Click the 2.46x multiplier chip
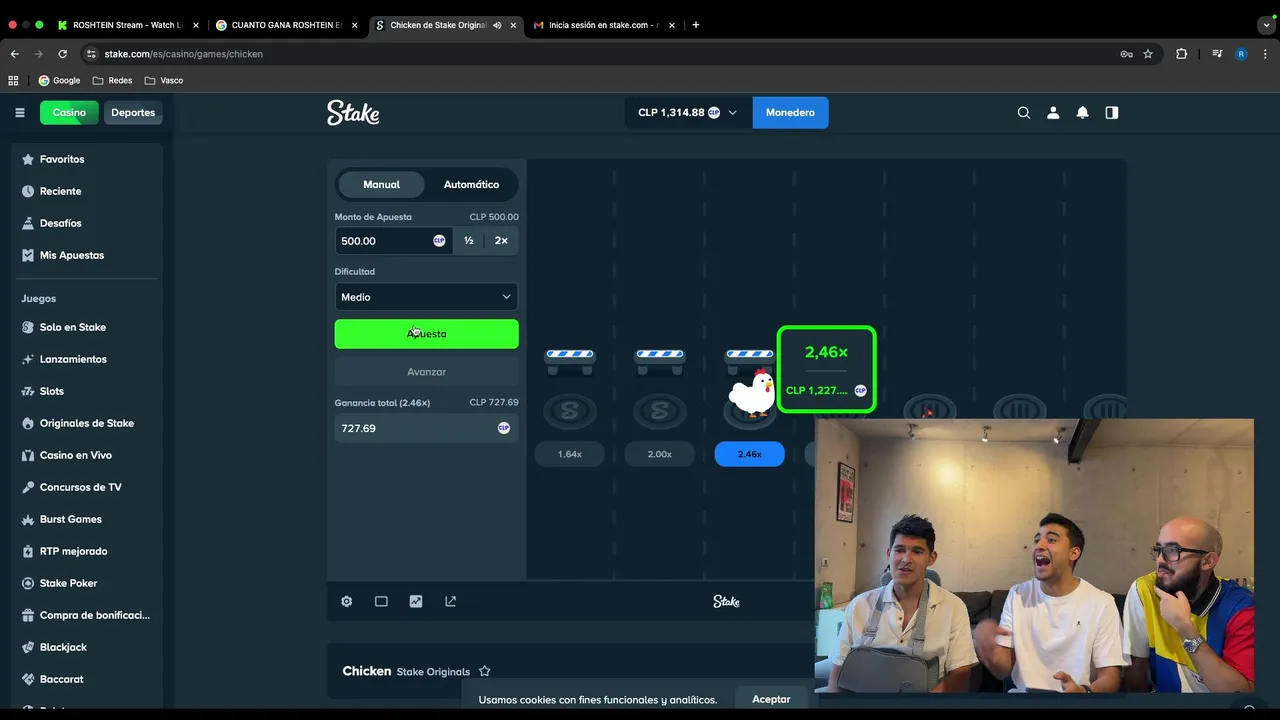Screen dimensions: 1280x720 coord(749,454)
